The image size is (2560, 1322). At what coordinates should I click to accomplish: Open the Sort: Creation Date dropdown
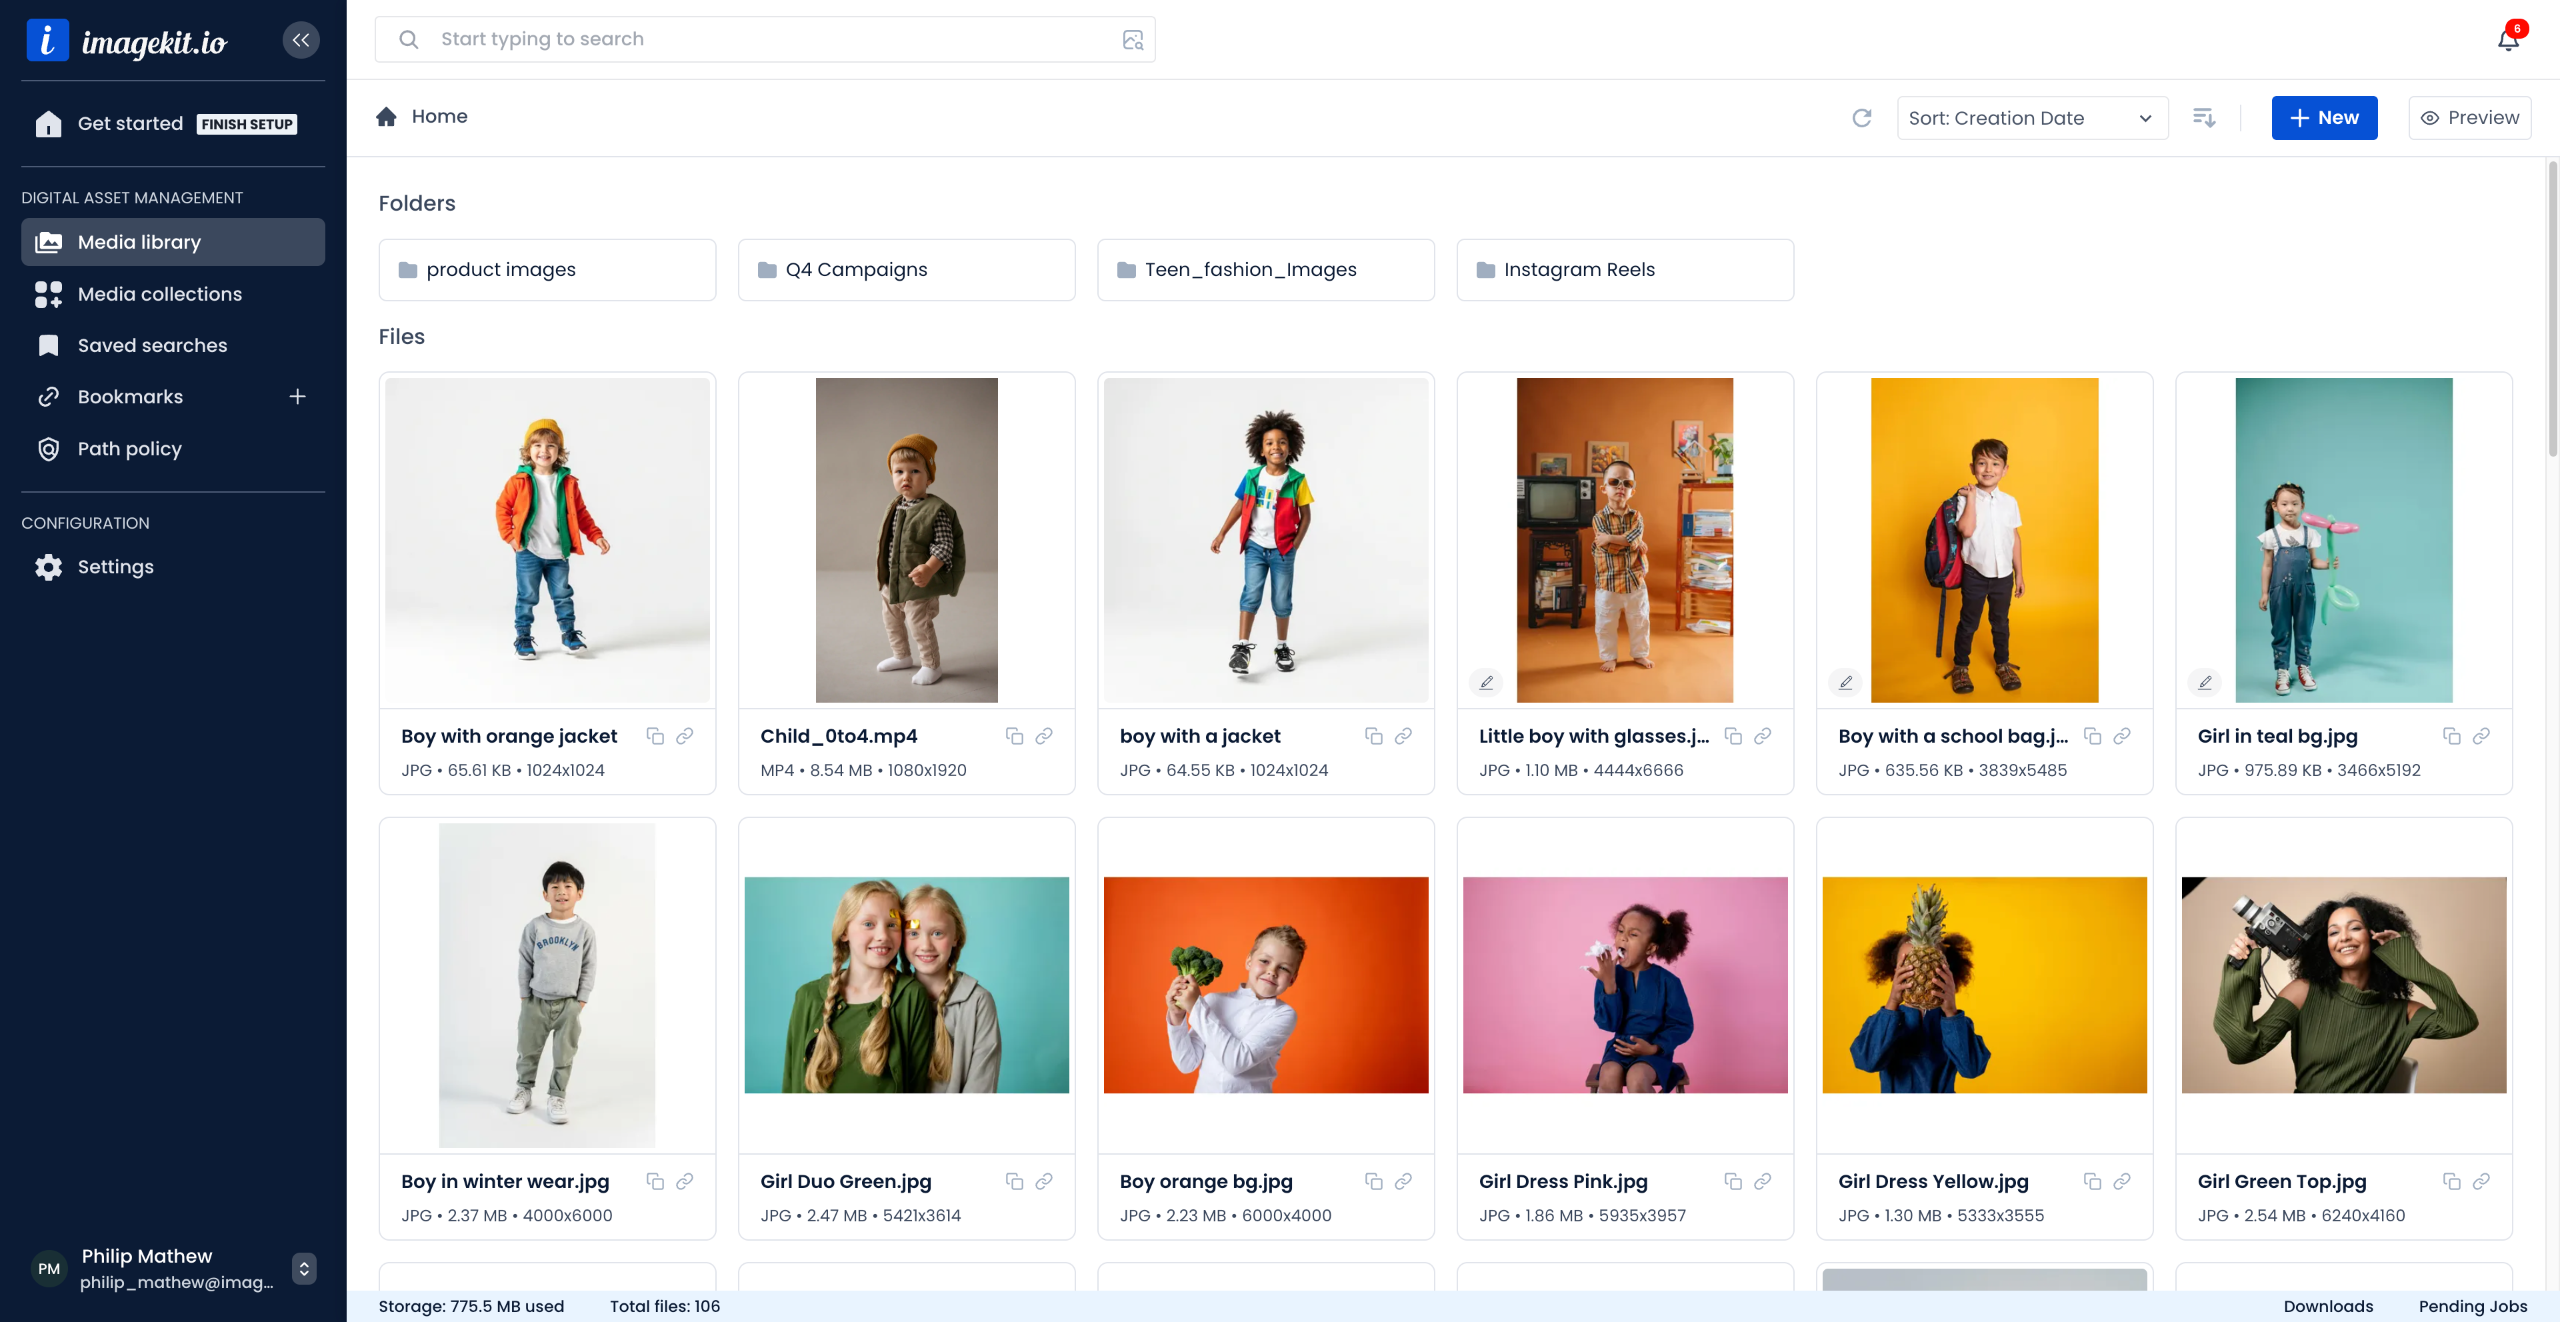pos(2031,118)
